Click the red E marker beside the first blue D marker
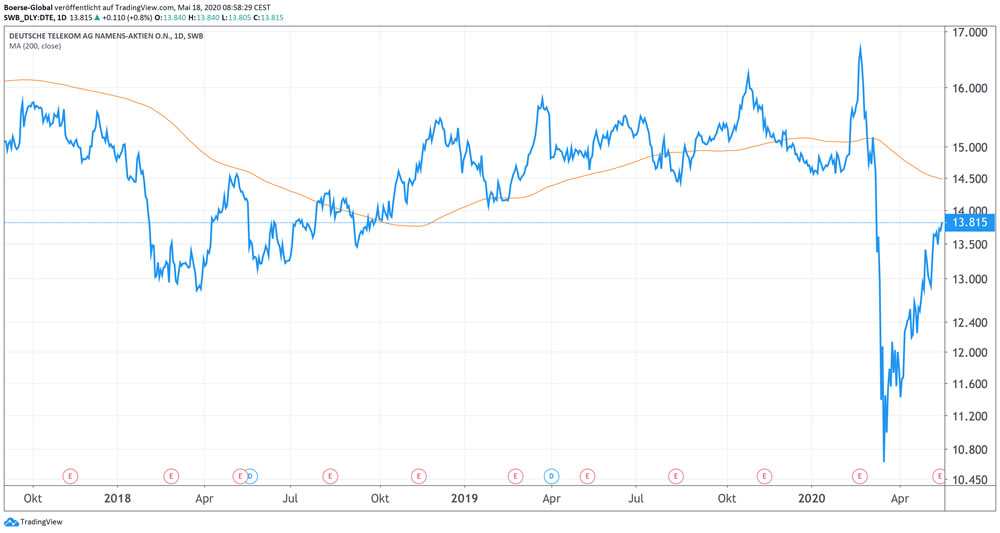The width and height of the screenshot is (1000, 533). click(x=239, y=476)
